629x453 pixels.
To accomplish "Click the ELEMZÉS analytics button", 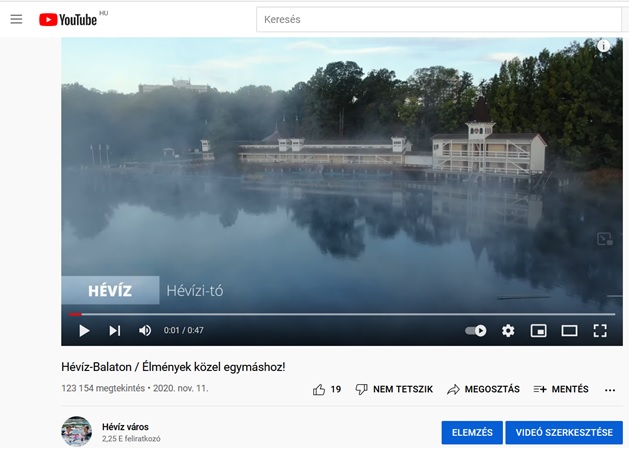I will 472,433.
